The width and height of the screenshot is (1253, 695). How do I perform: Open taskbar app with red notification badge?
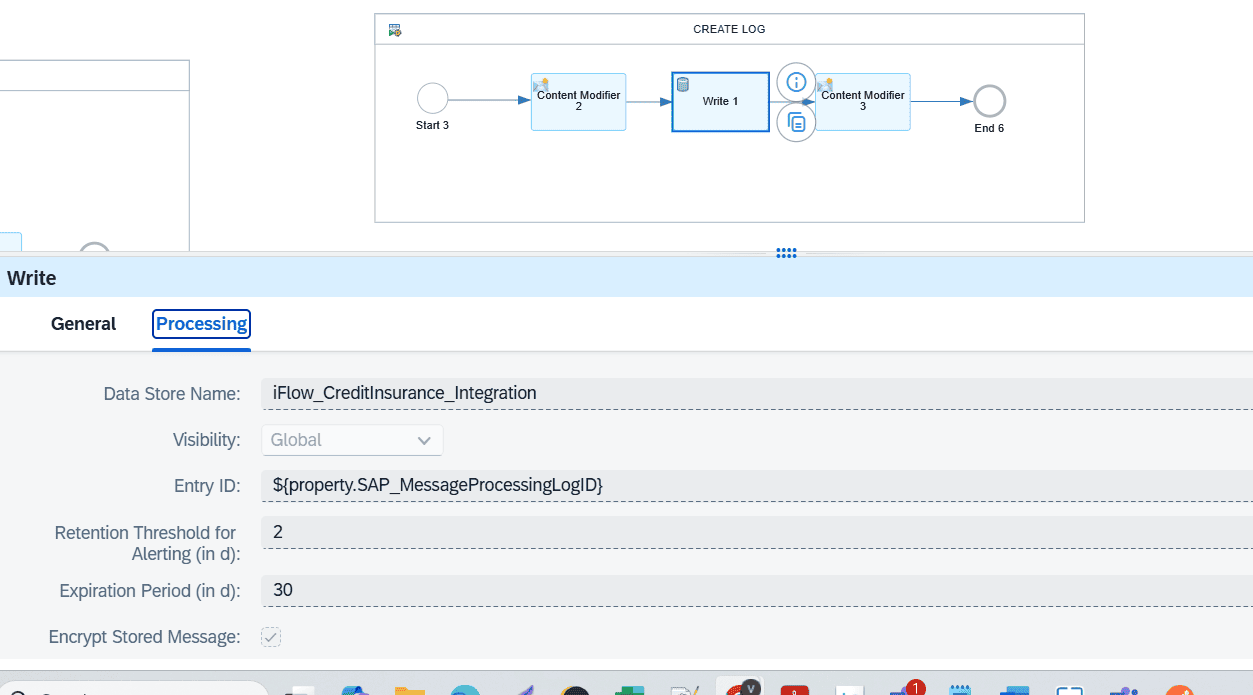click(x=906, y=688)
